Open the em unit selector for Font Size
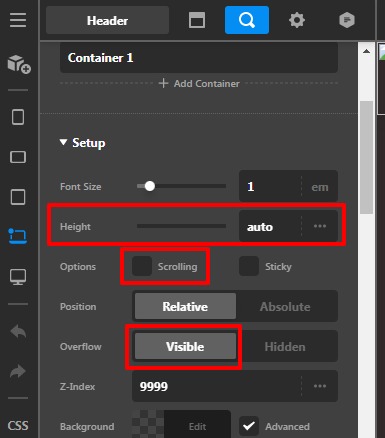 pyautogui.click(x=320, y=187)
